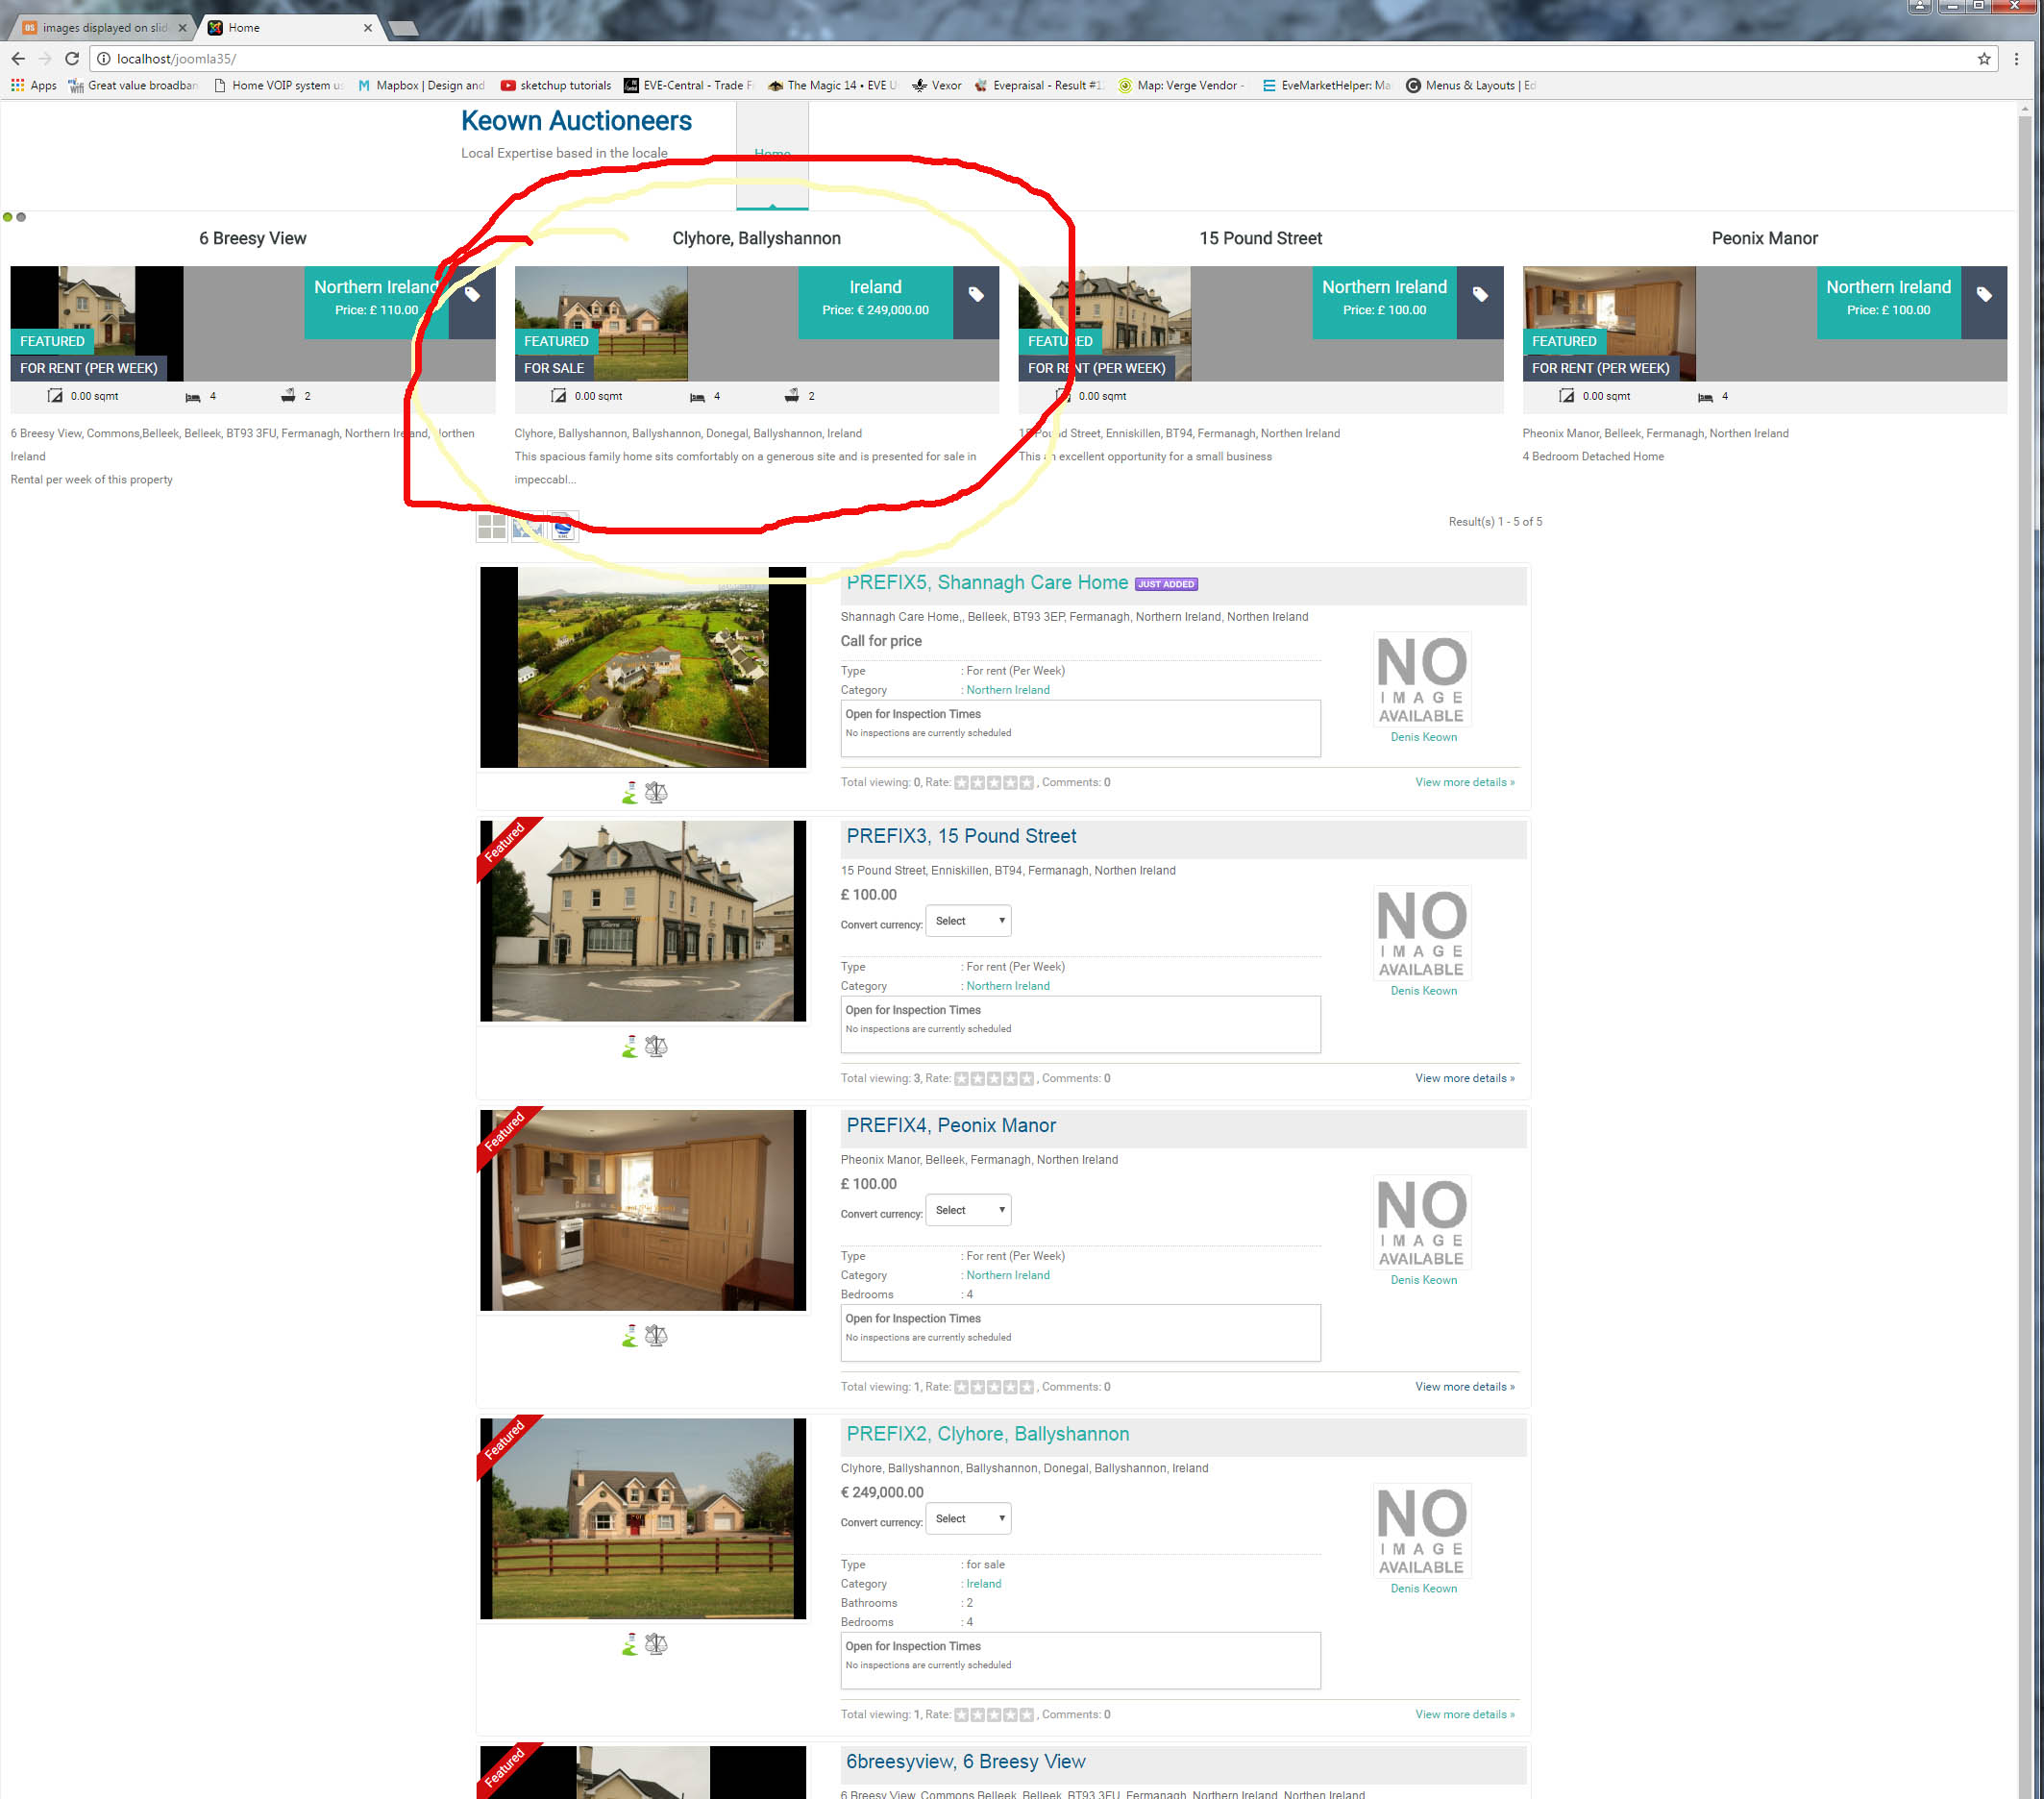Open the Chrome three-dot menu

tap(2016, 59)
